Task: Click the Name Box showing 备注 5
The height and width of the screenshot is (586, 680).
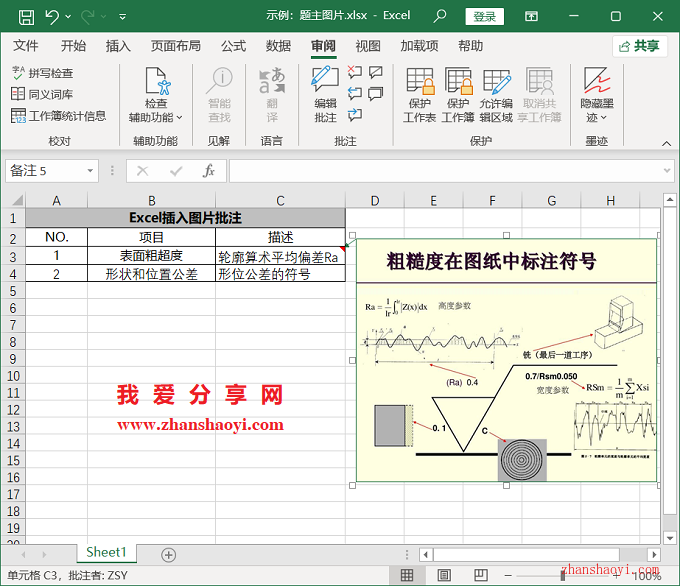Action: (45, 170)
